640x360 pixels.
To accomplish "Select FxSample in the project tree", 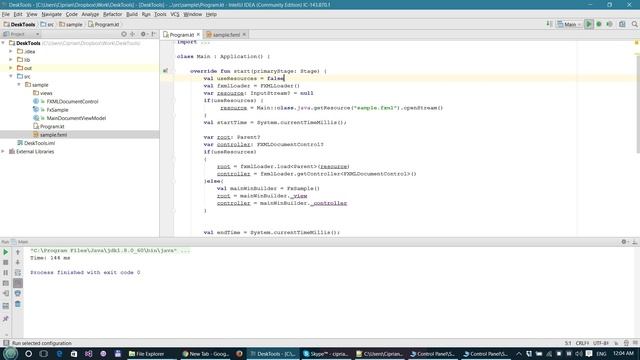I will [x=57, y=110].
